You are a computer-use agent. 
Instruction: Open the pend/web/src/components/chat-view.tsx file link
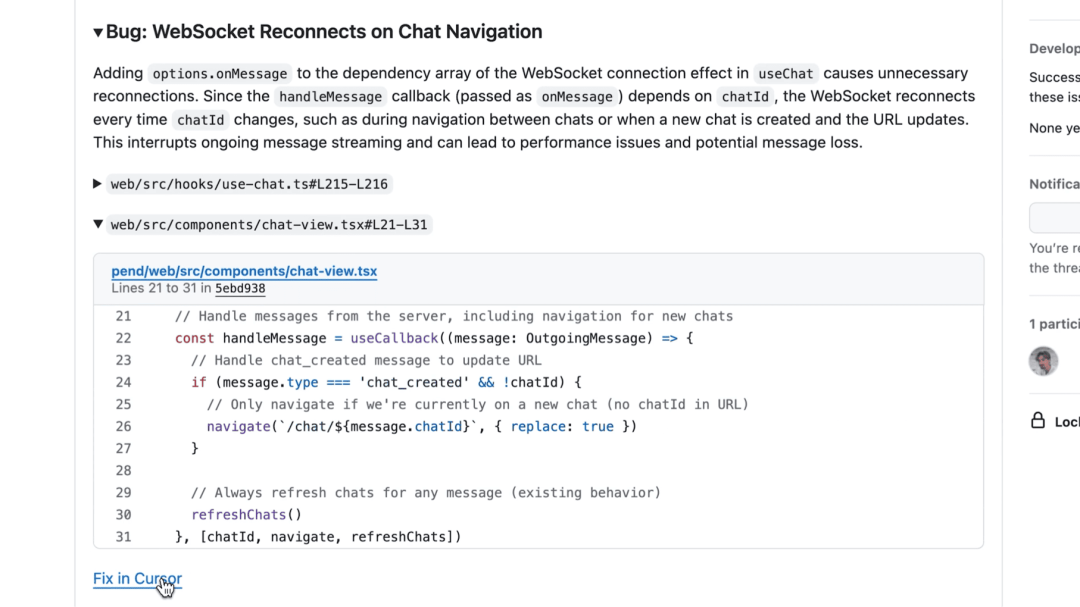pos(244,271)
